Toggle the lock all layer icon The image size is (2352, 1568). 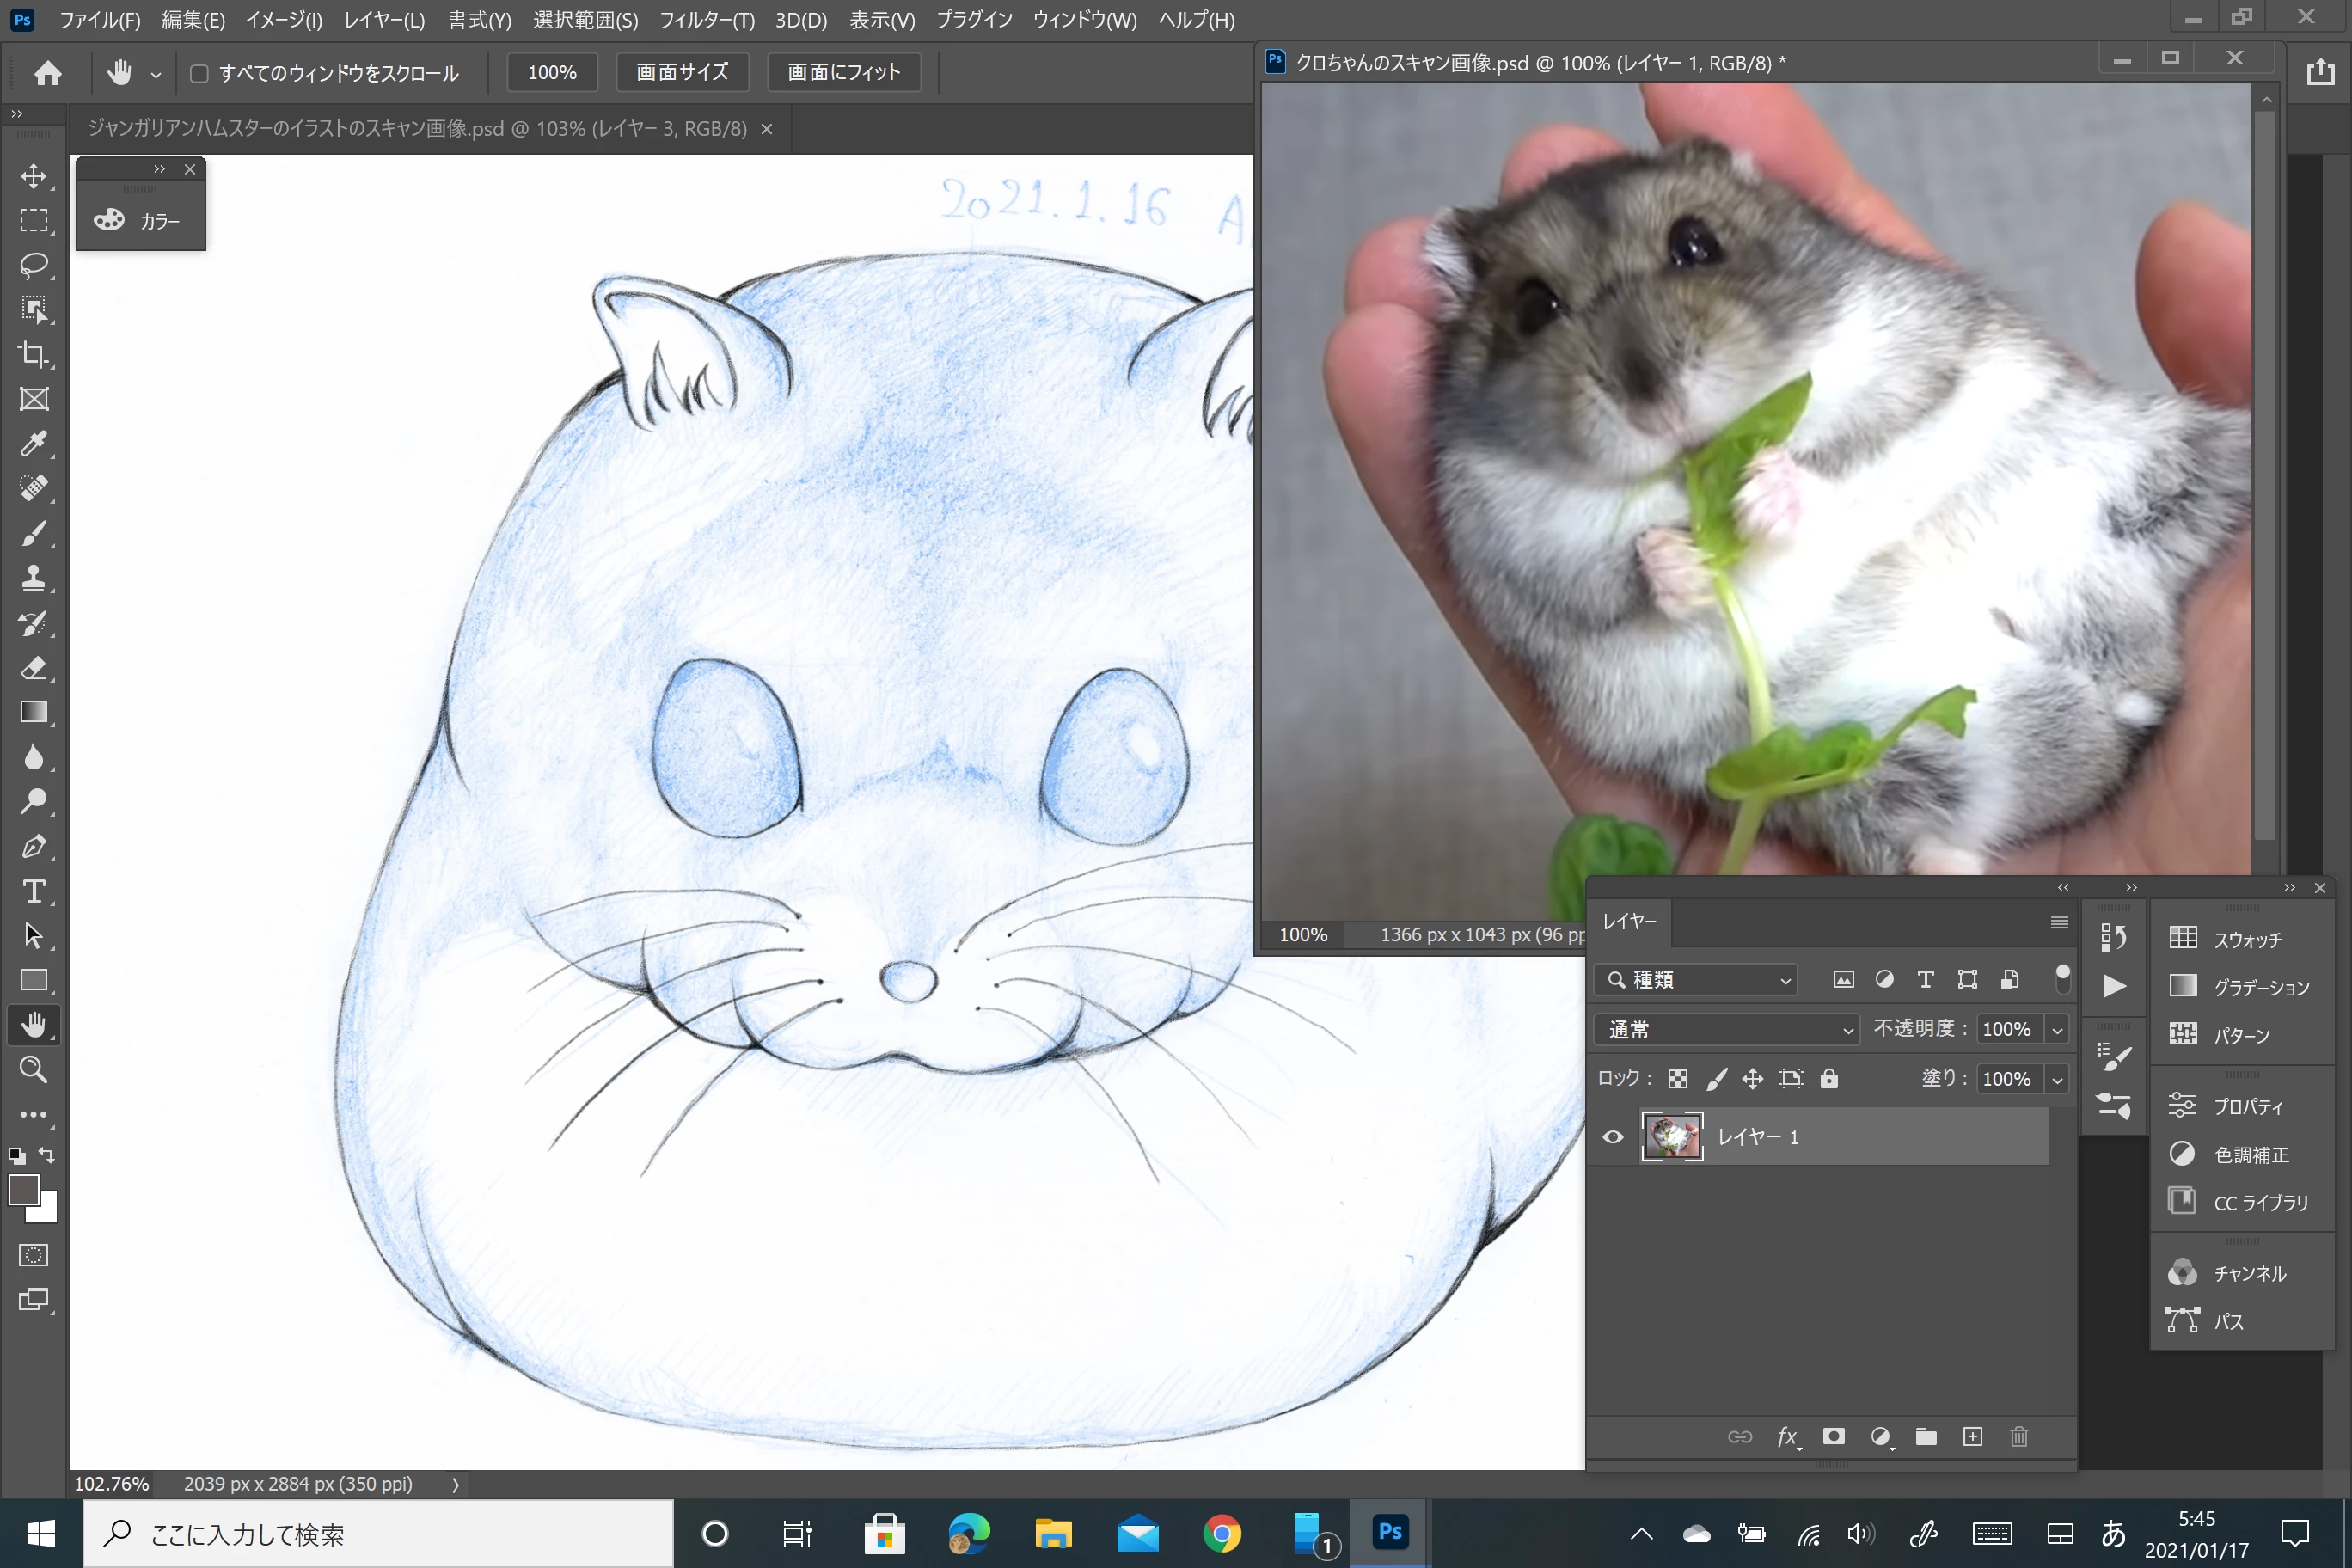pyautogui.click(x=1829, y=1079)
